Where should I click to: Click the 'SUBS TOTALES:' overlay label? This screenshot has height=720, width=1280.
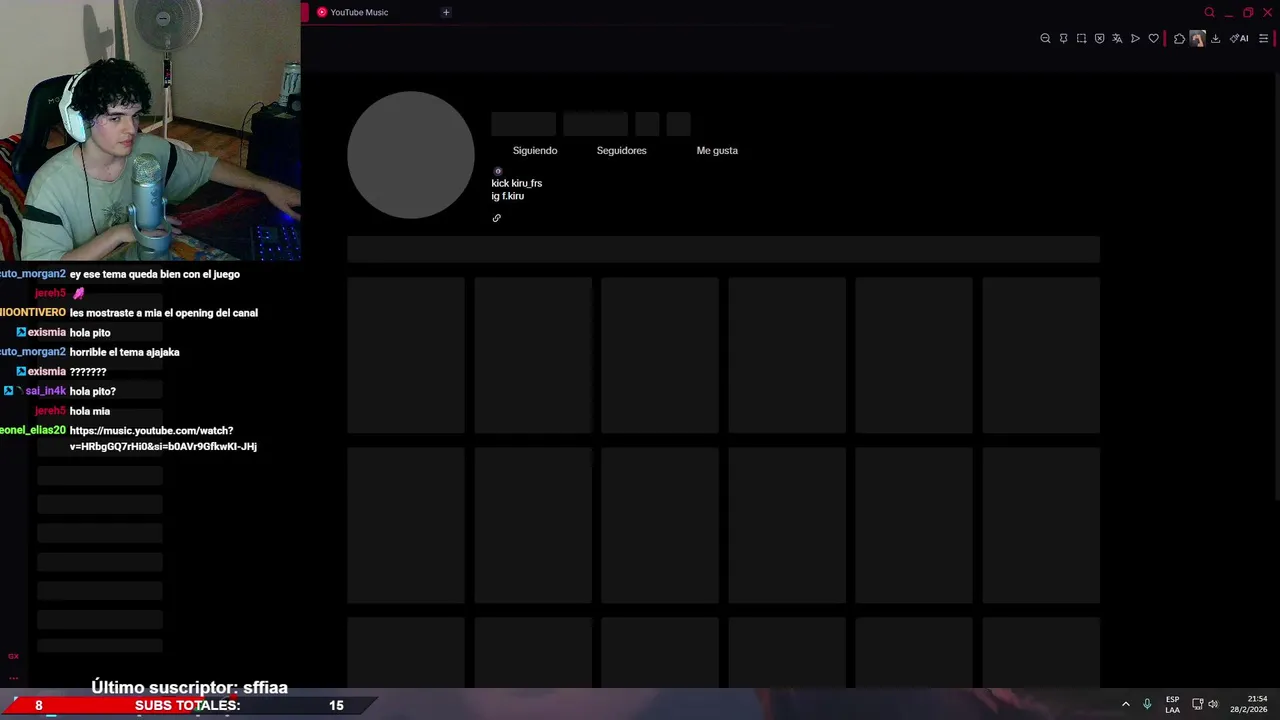(x=187, y=705)
